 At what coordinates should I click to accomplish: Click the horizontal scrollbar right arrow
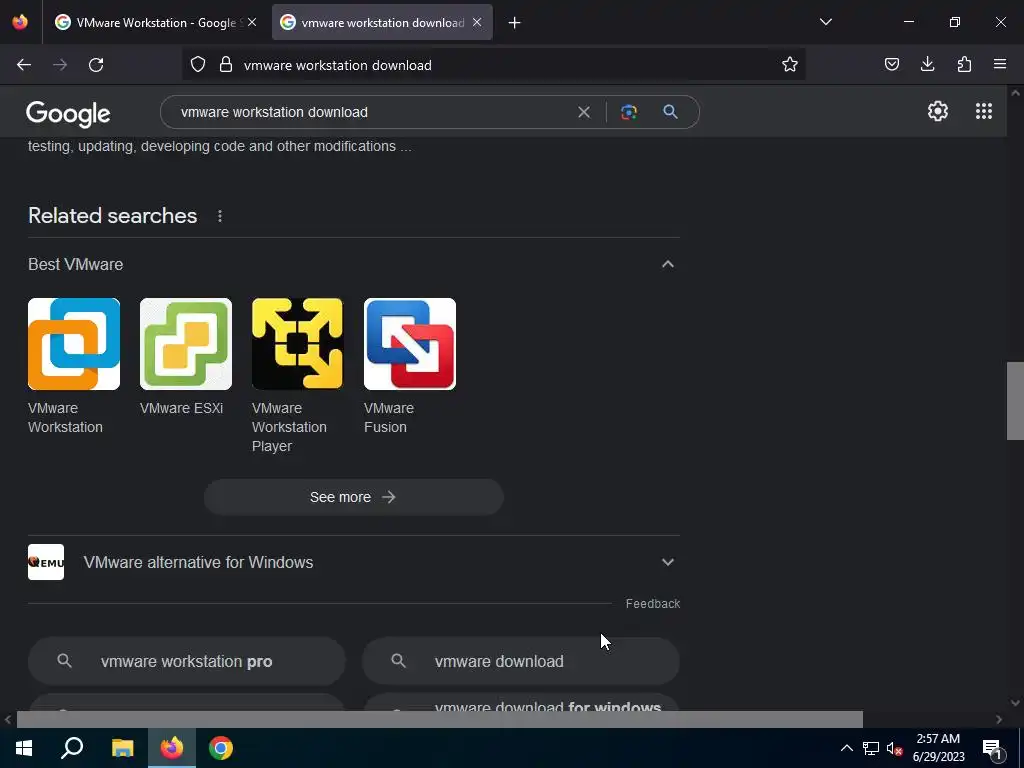(999, 720)
